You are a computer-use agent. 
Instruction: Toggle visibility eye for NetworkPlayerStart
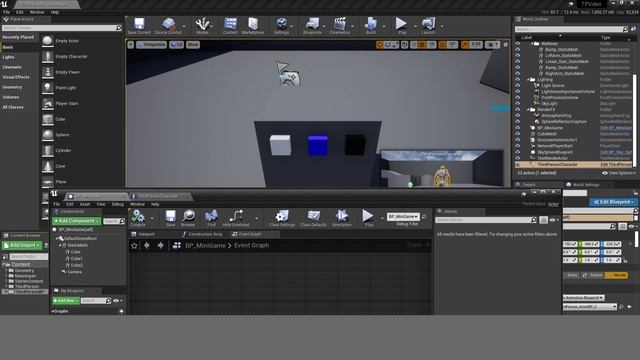[x=518, y=146]
